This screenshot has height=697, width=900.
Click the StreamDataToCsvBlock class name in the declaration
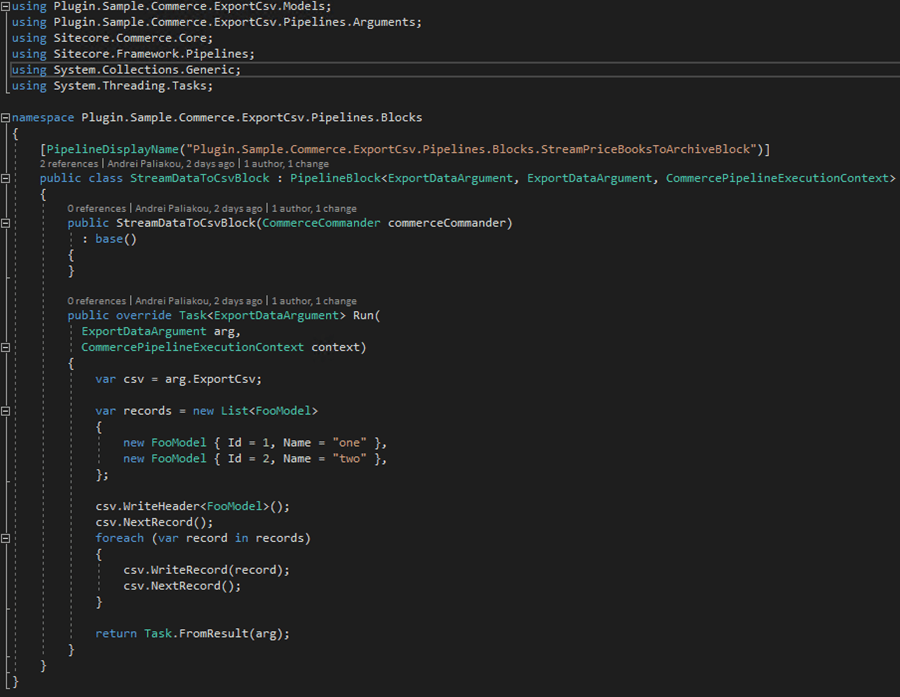[x=200, y=179]
